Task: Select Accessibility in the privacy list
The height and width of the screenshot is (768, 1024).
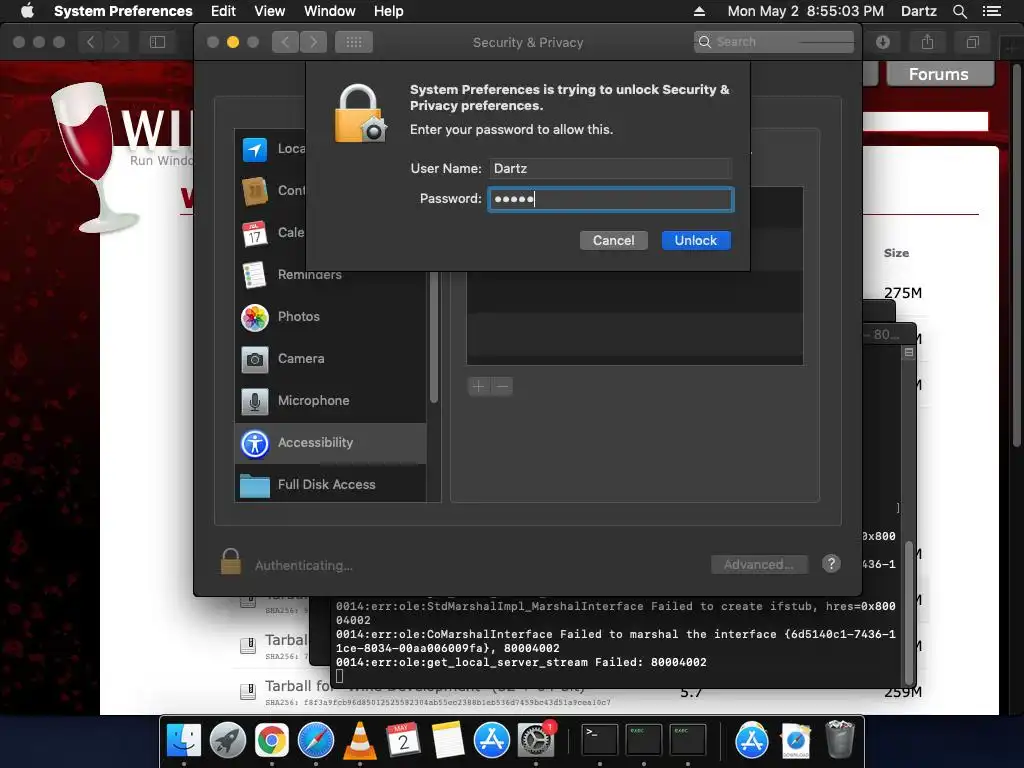Action: point(330,443)
